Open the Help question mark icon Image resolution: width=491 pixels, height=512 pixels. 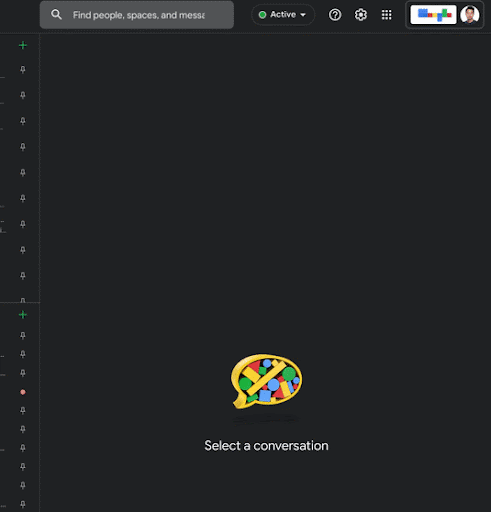tap(335, 15)
